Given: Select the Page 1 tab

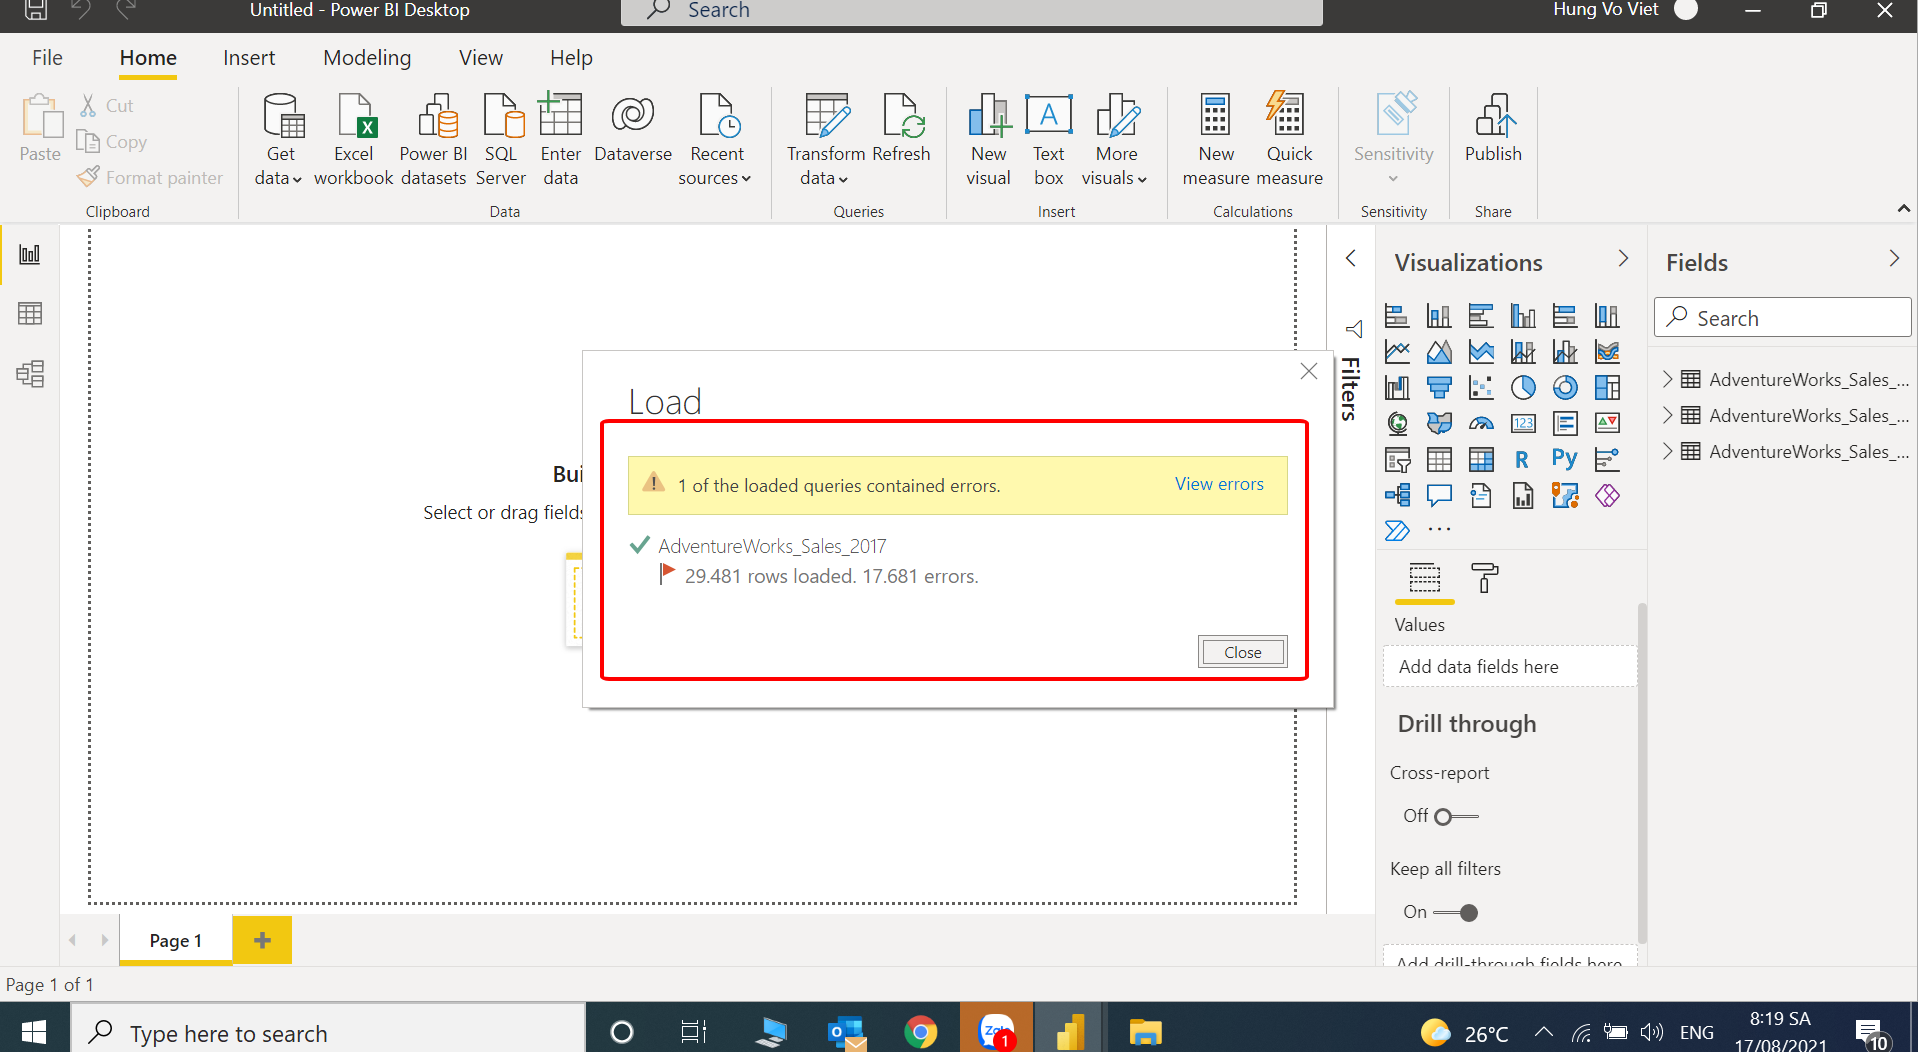Looking at the screenshot, I should click(176, 941).
